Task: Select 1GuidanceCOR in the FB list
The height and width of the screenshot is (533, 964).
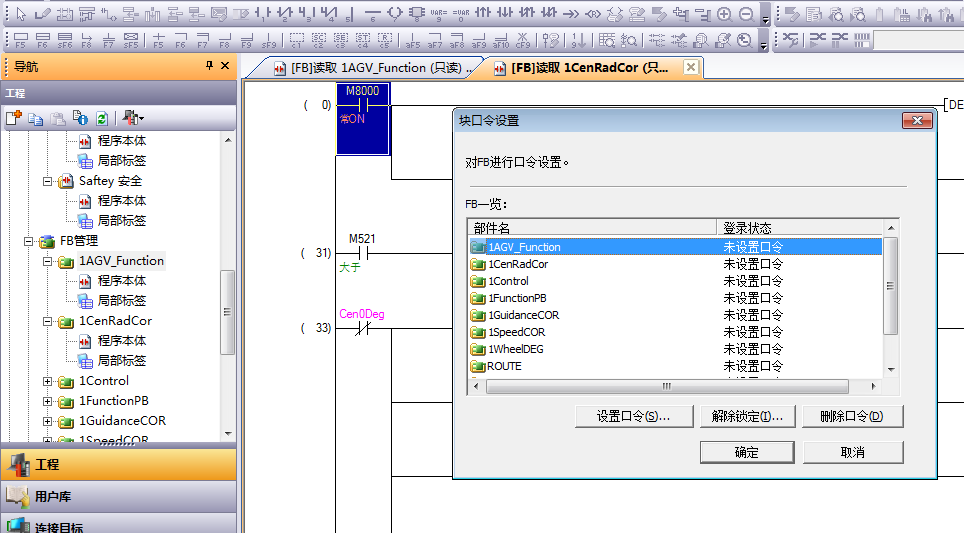Action: coord(523,315)
